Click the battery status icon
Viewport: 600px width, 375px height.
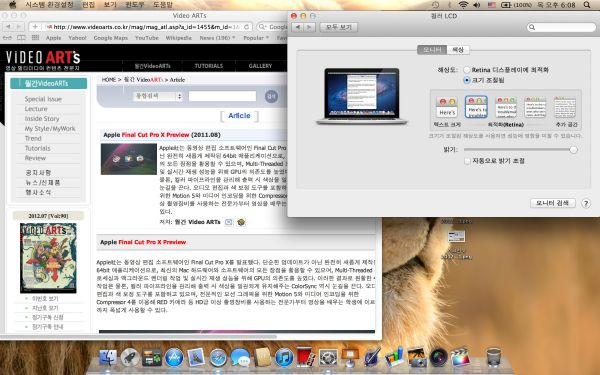505,5
